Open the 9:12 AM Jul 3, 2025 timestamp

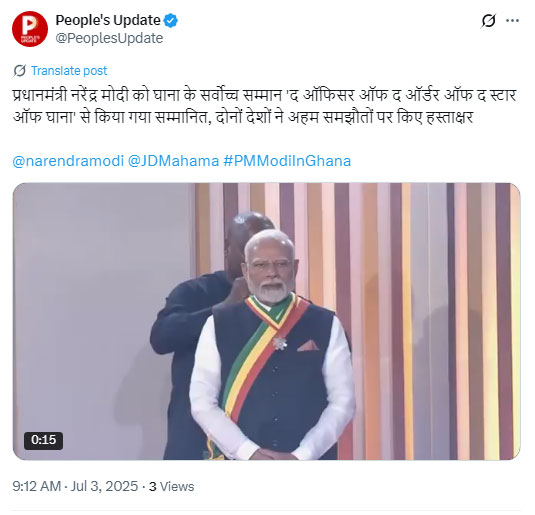point(75,486)
